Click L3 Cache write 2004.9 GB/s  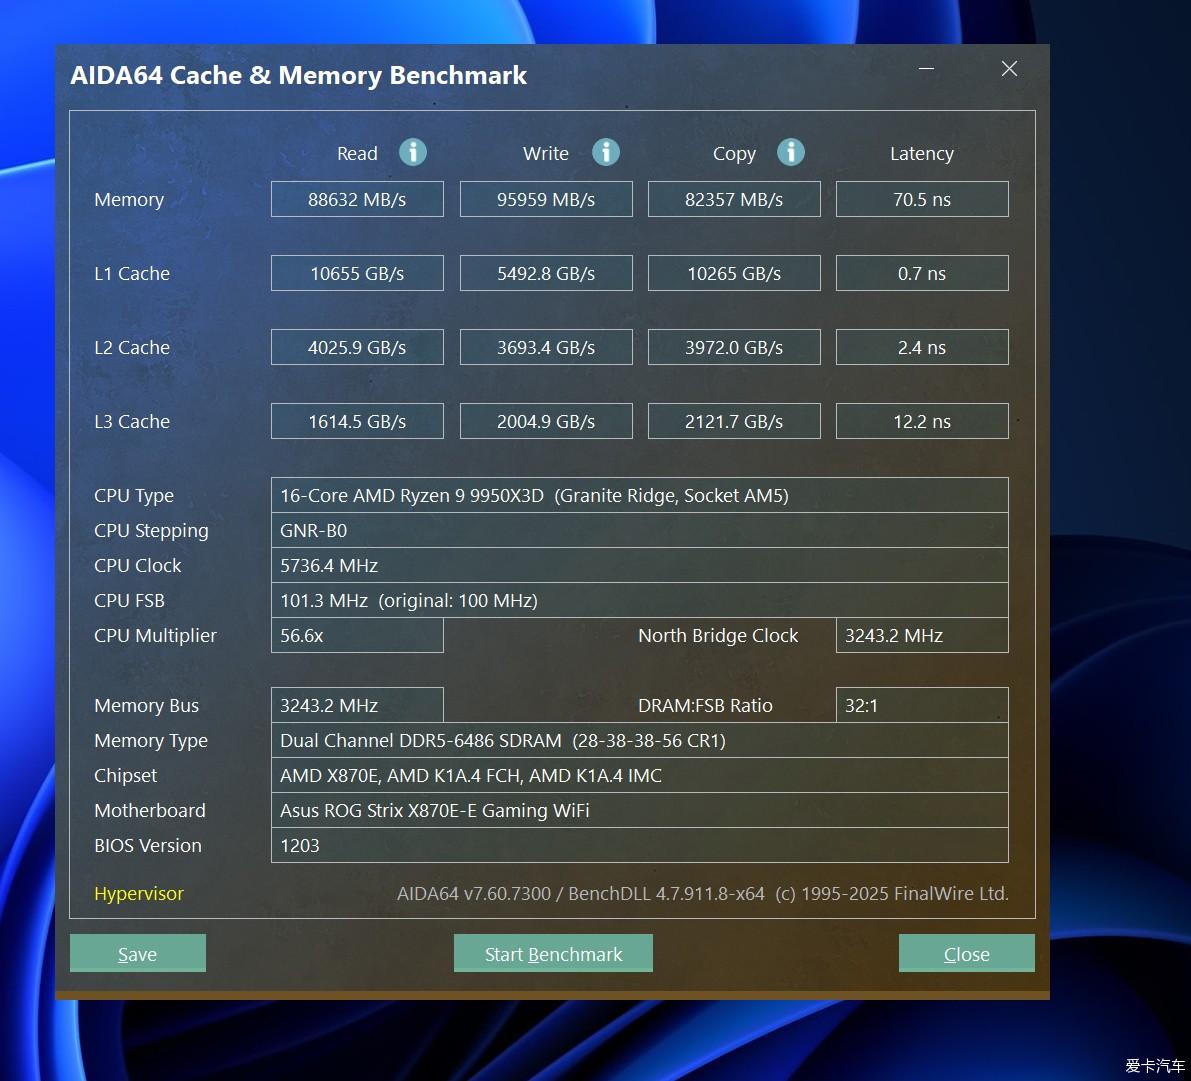(546, 421)
